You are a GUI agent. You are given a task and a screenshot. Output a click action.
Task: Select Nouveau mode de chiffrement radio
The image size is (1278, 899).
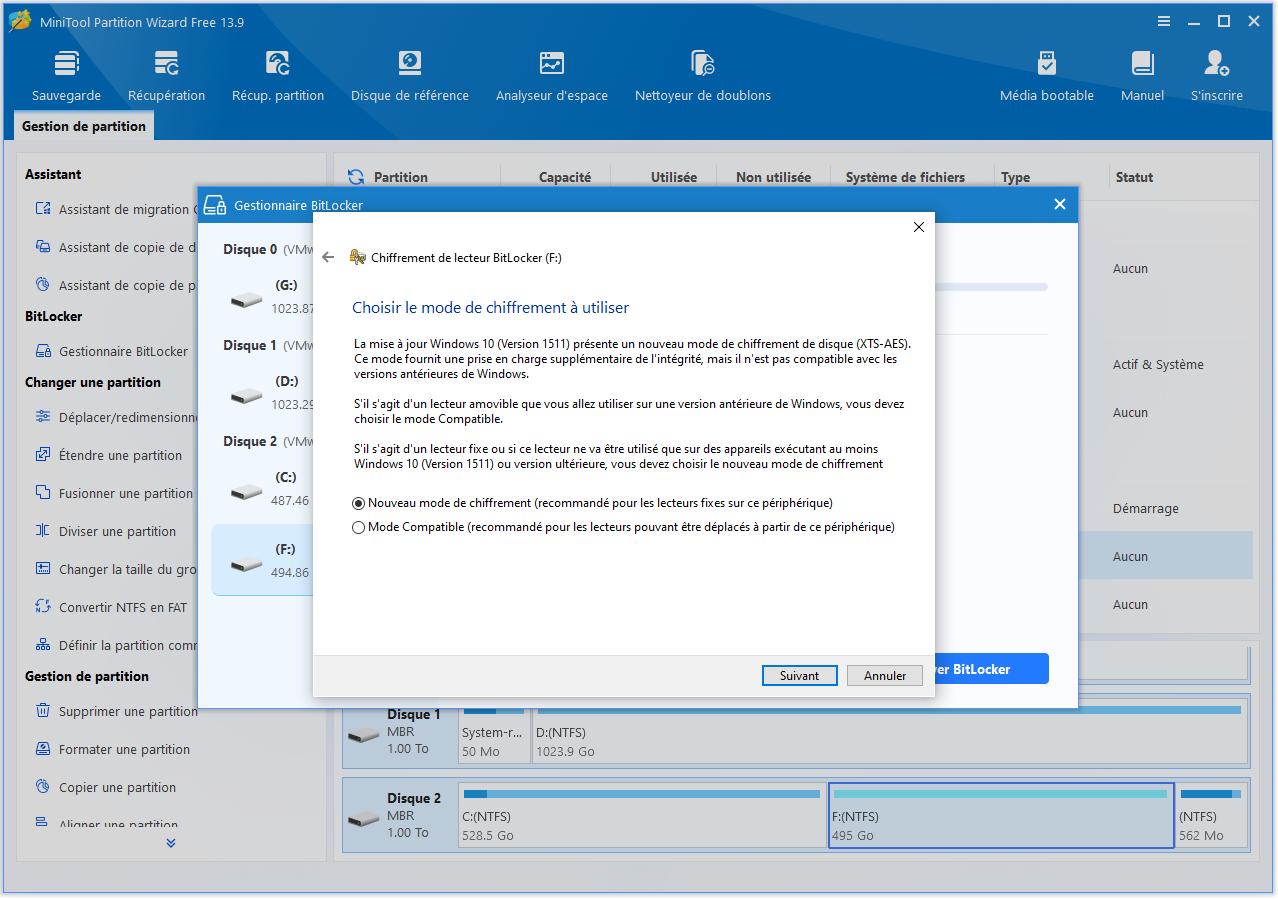coord(359,503)
